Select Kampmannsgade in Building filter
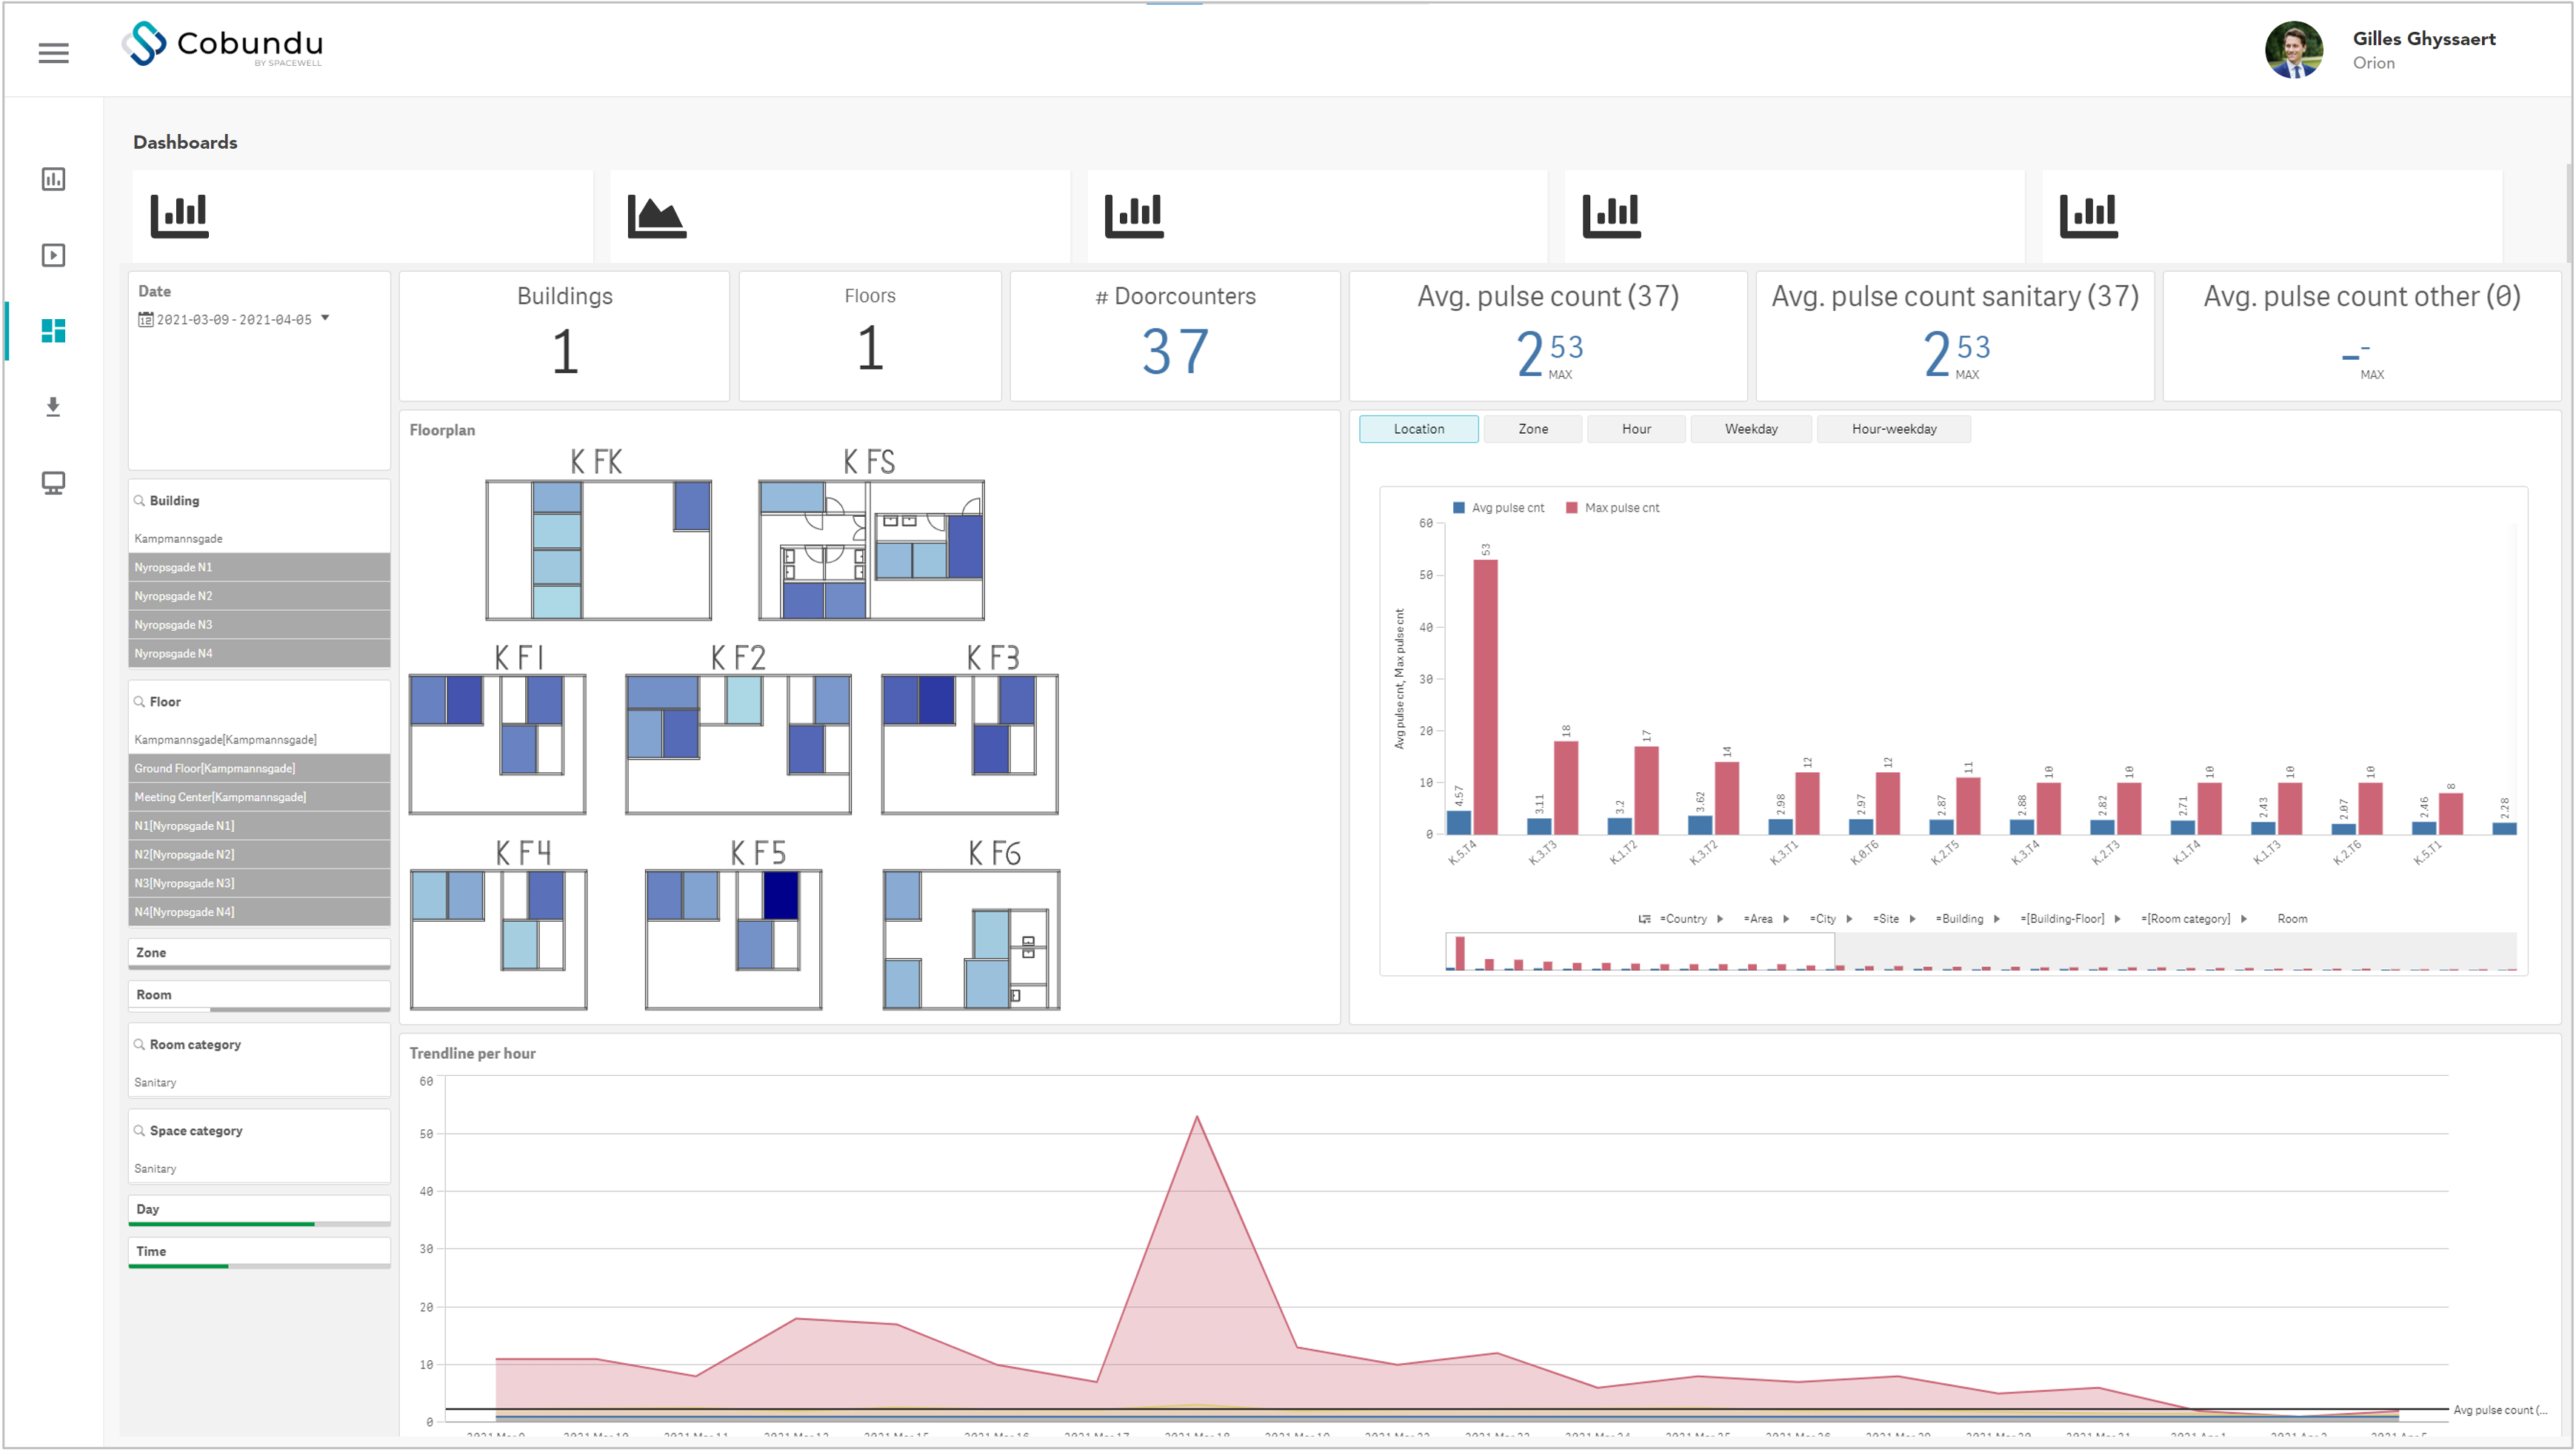The height and width of the screenshot is (1452, 2576). tap(260, 539)
